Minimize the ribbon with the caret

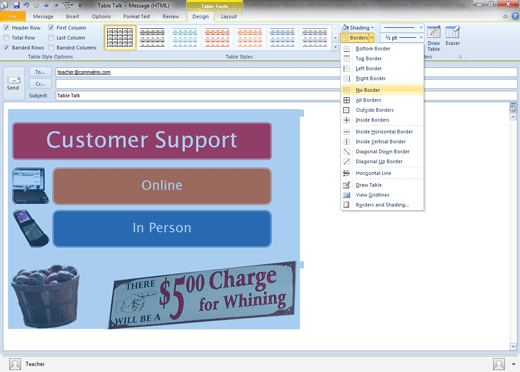tap(506, 16)
